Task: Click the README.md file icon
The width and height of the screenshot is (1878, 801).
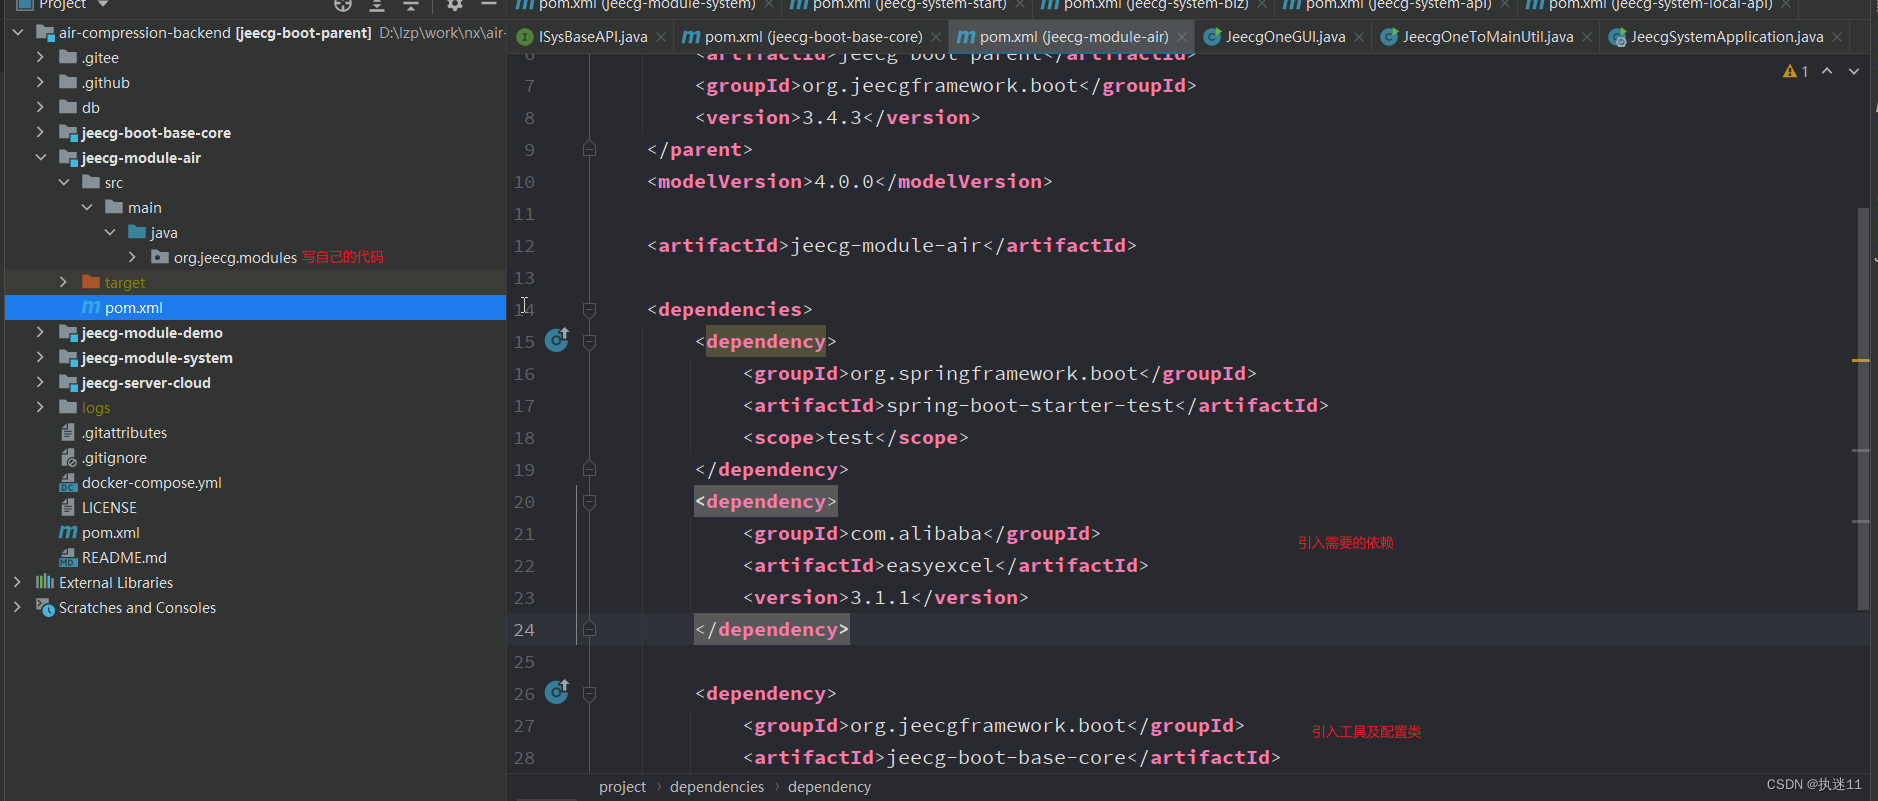Action: (68, 558)
